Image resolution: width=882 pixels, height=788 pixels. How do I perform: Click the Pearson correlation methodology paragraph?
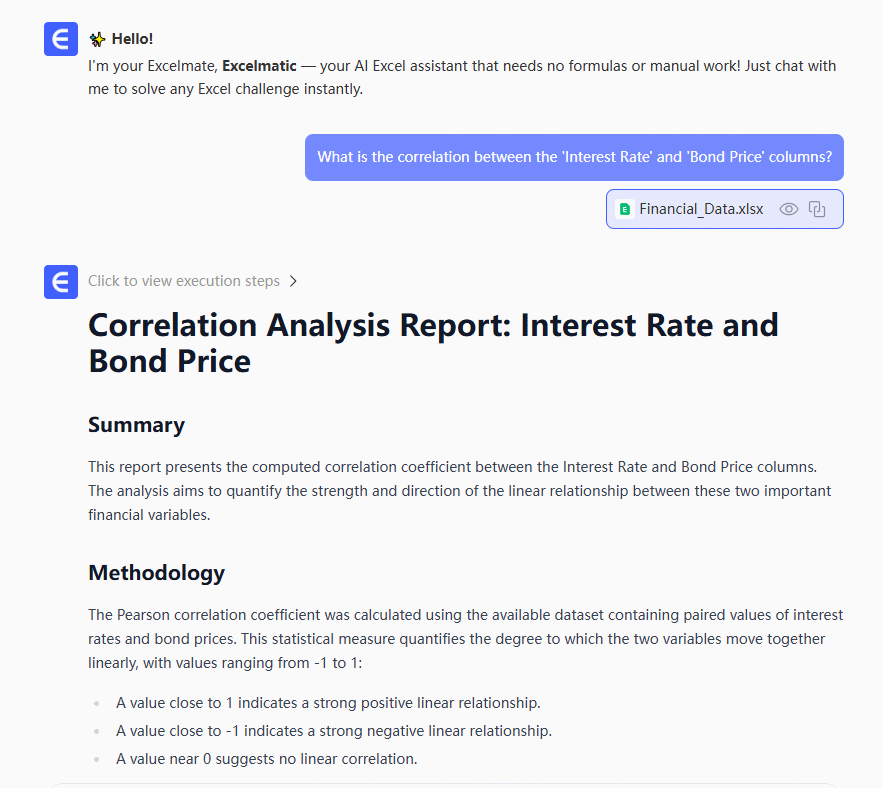click(465, 638)
